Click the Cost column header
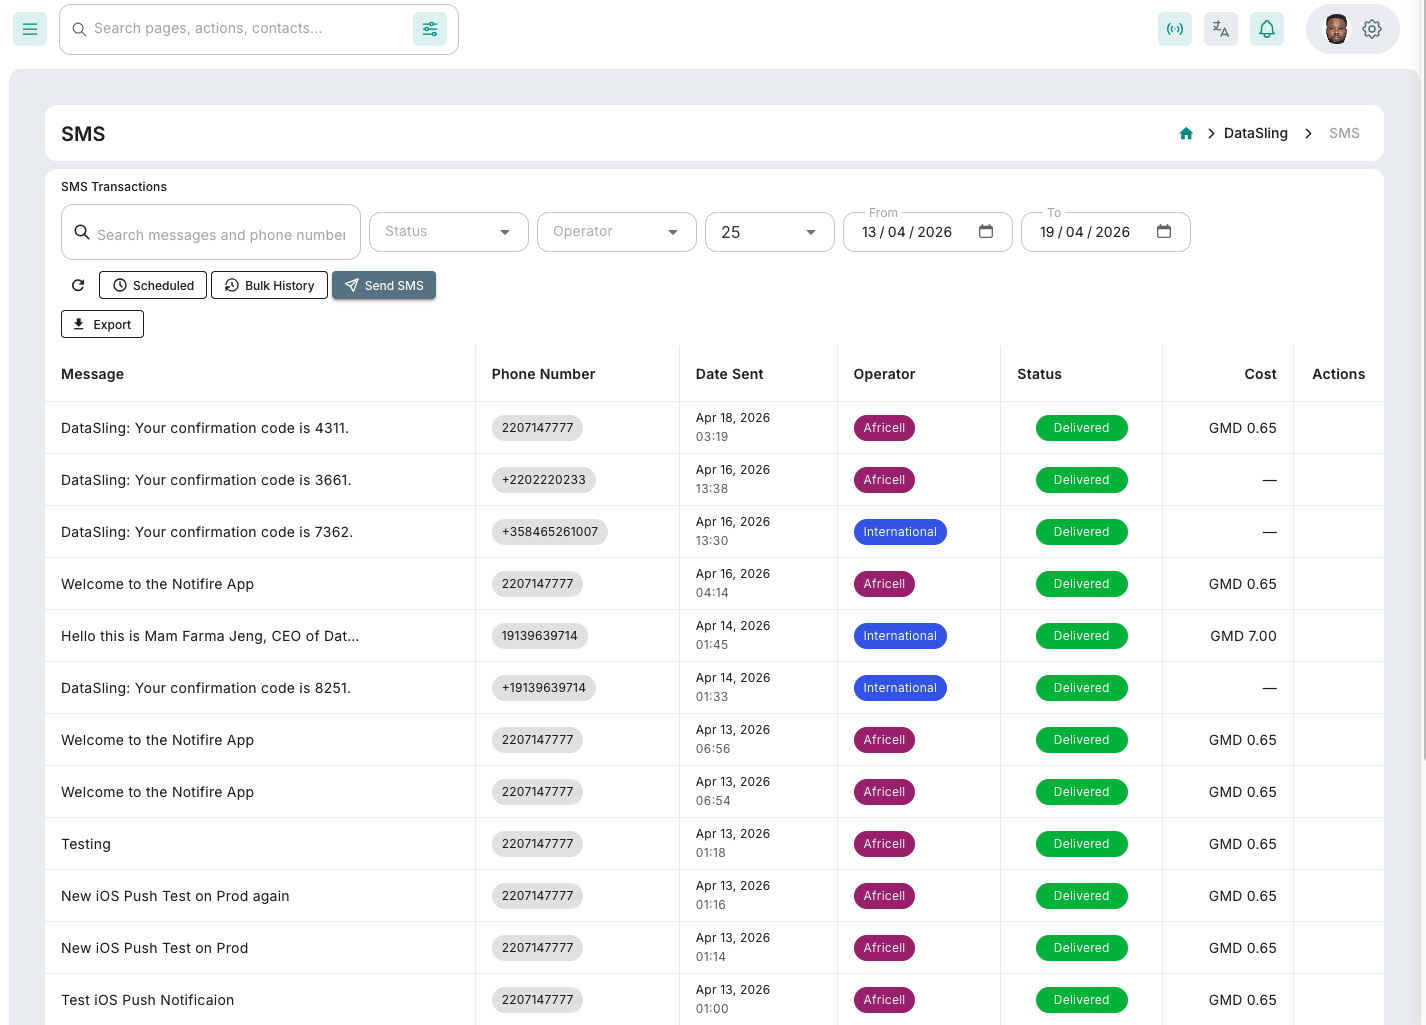Viewport: 1426px width, 1025px height. point(1260,374)
